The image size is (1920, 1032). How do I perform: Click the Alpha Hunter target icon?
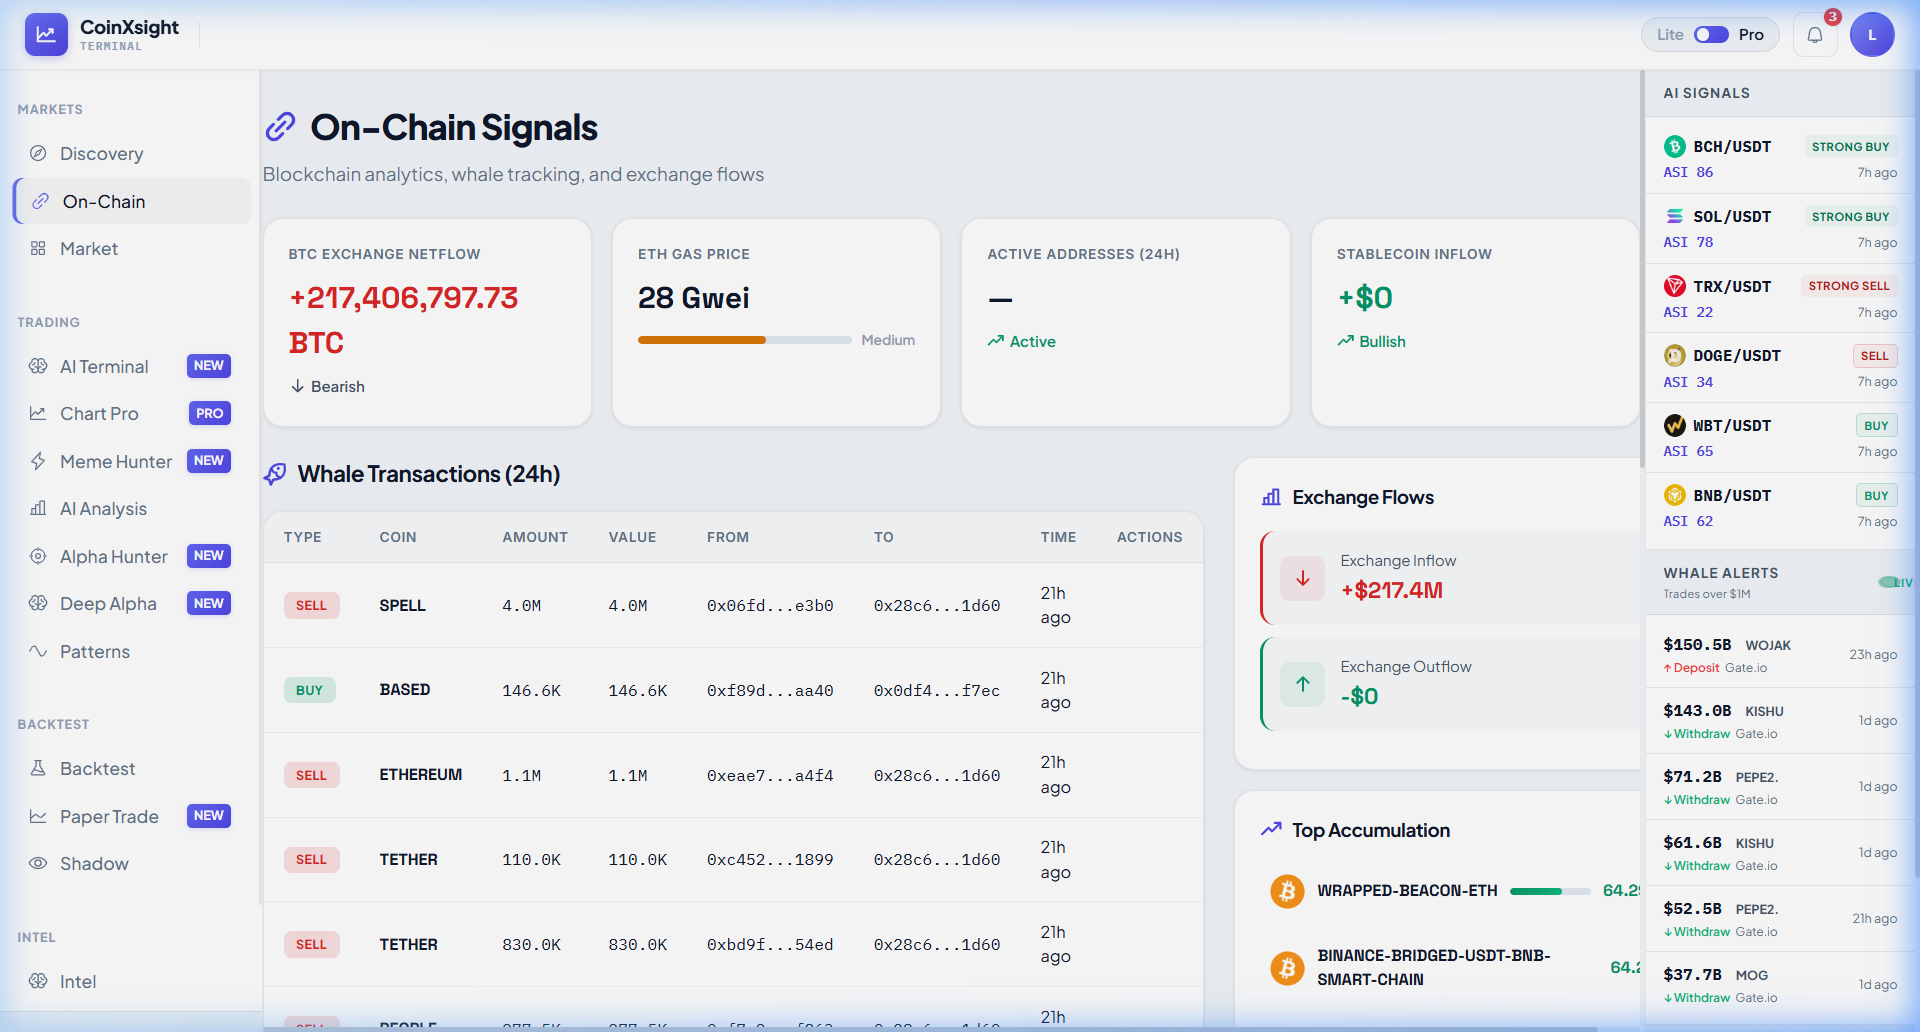pyautogui.click(x=38, y=556)
